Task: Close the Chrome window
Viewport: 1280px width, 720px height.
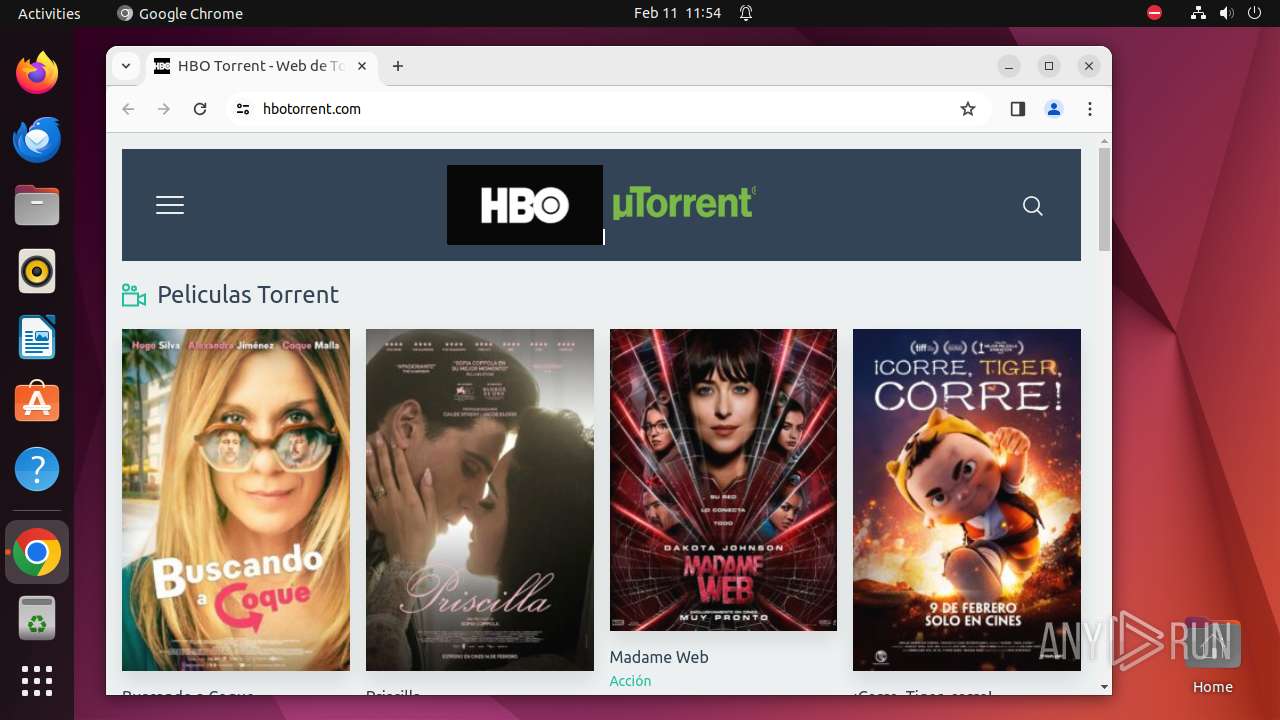Action: [x=1089, y=66]
